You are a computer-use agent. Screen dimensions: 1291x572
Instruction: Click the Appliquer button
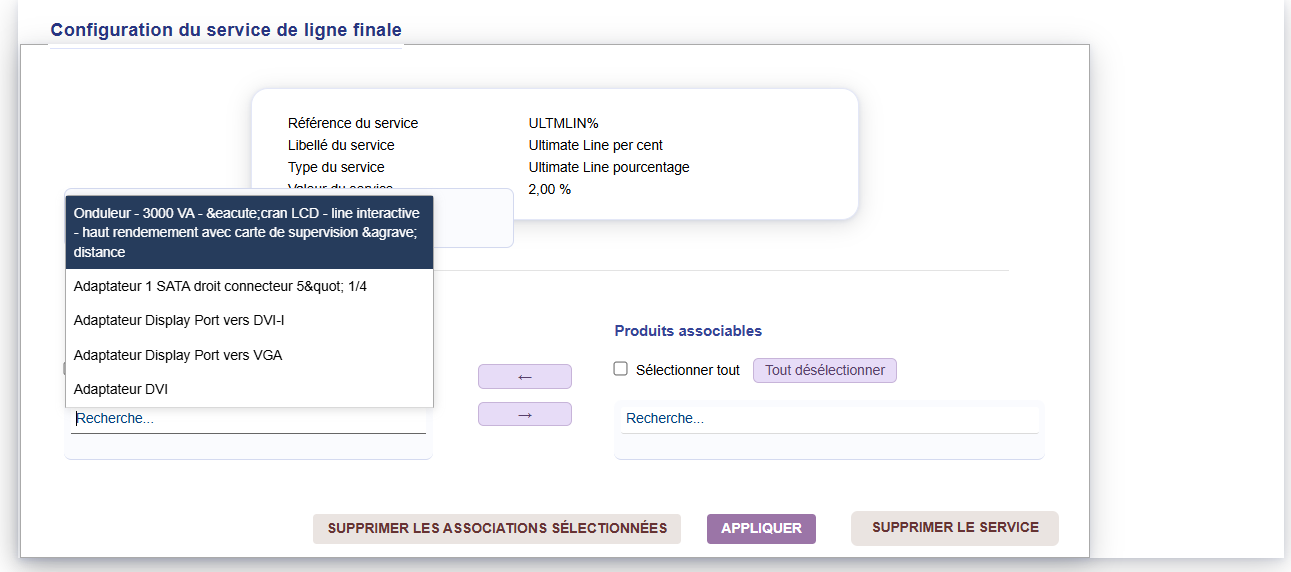[x=761, y=529]
